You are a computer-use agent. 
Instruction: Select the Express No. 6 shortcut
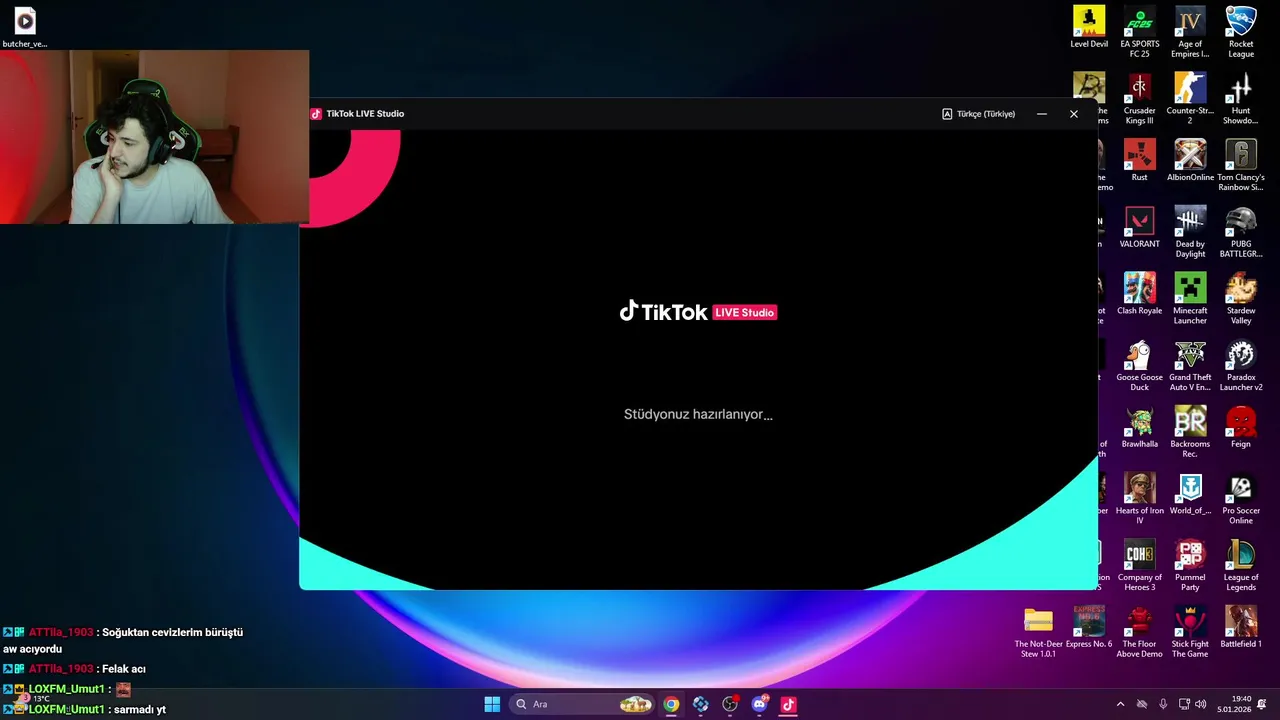1089,627
